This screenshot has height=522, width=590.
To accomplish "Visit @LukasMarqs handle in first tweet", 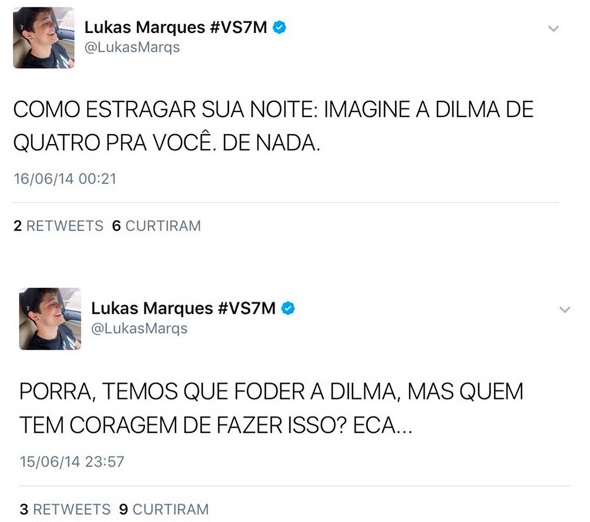I will click(x=132, y=47).
